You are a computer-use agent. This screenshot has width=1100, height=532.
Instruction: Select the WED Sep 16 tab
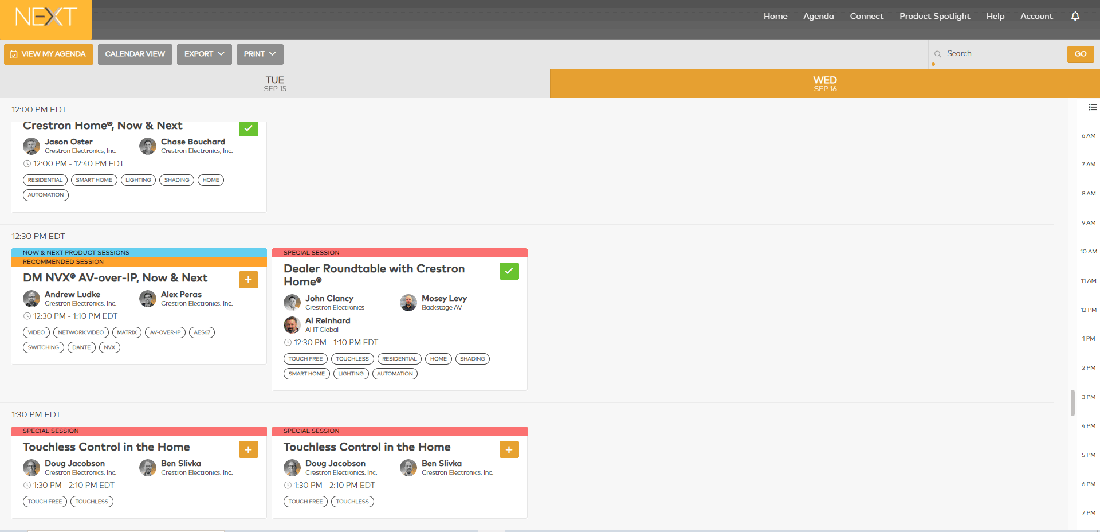(825, 84)
